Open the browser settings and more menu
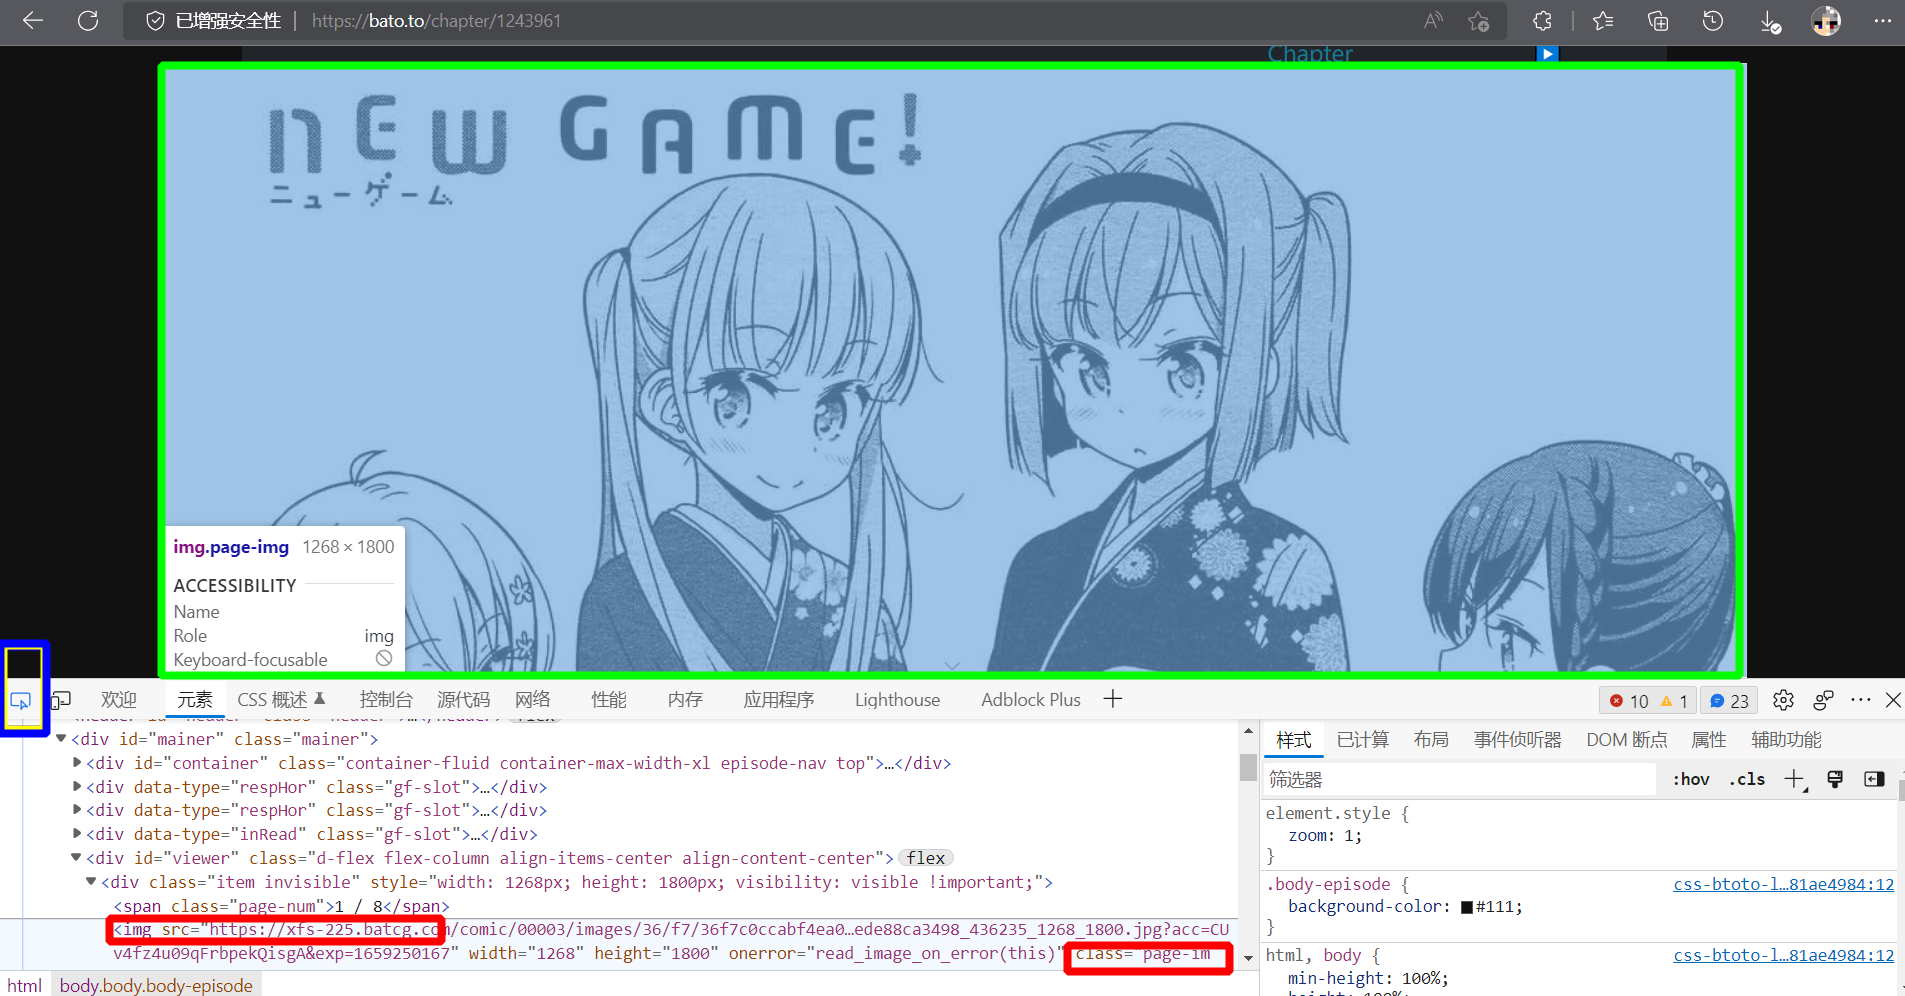This screenshot has width=1905, height=996. 1882,21
